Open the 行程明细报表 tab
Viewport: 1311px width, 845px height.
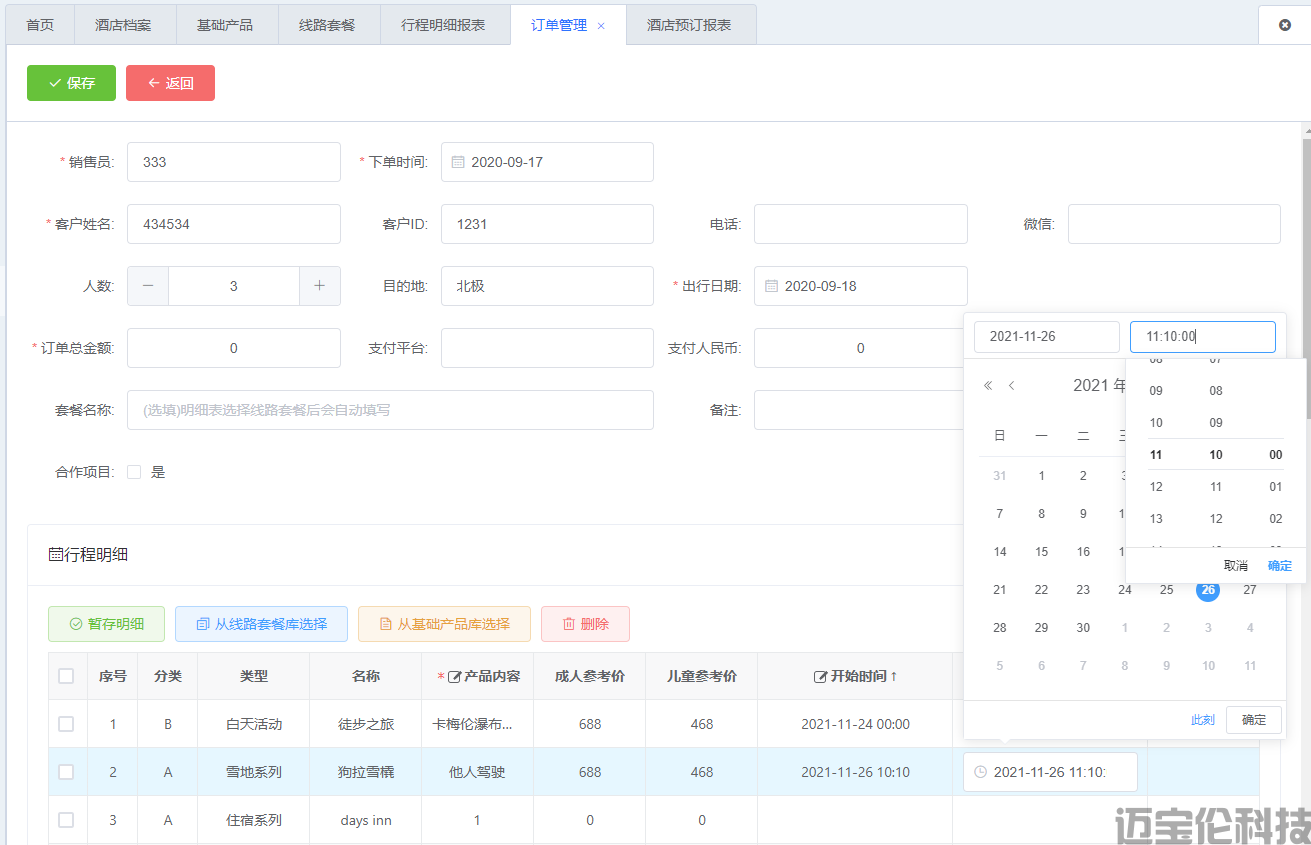click(x=443, y=25)
